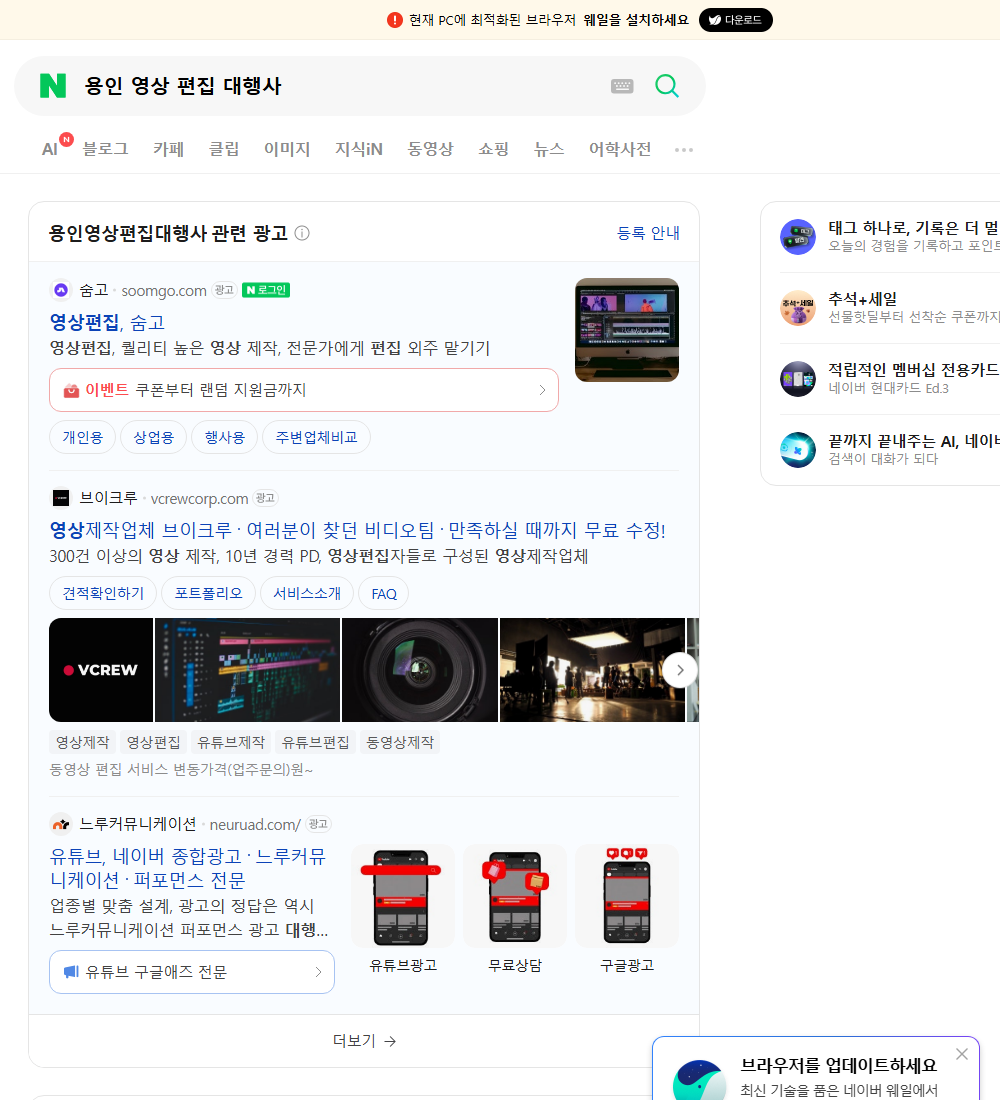1000x1100 pixels.
Task: Click the green magnifier search icon
Action: [667, 86]
